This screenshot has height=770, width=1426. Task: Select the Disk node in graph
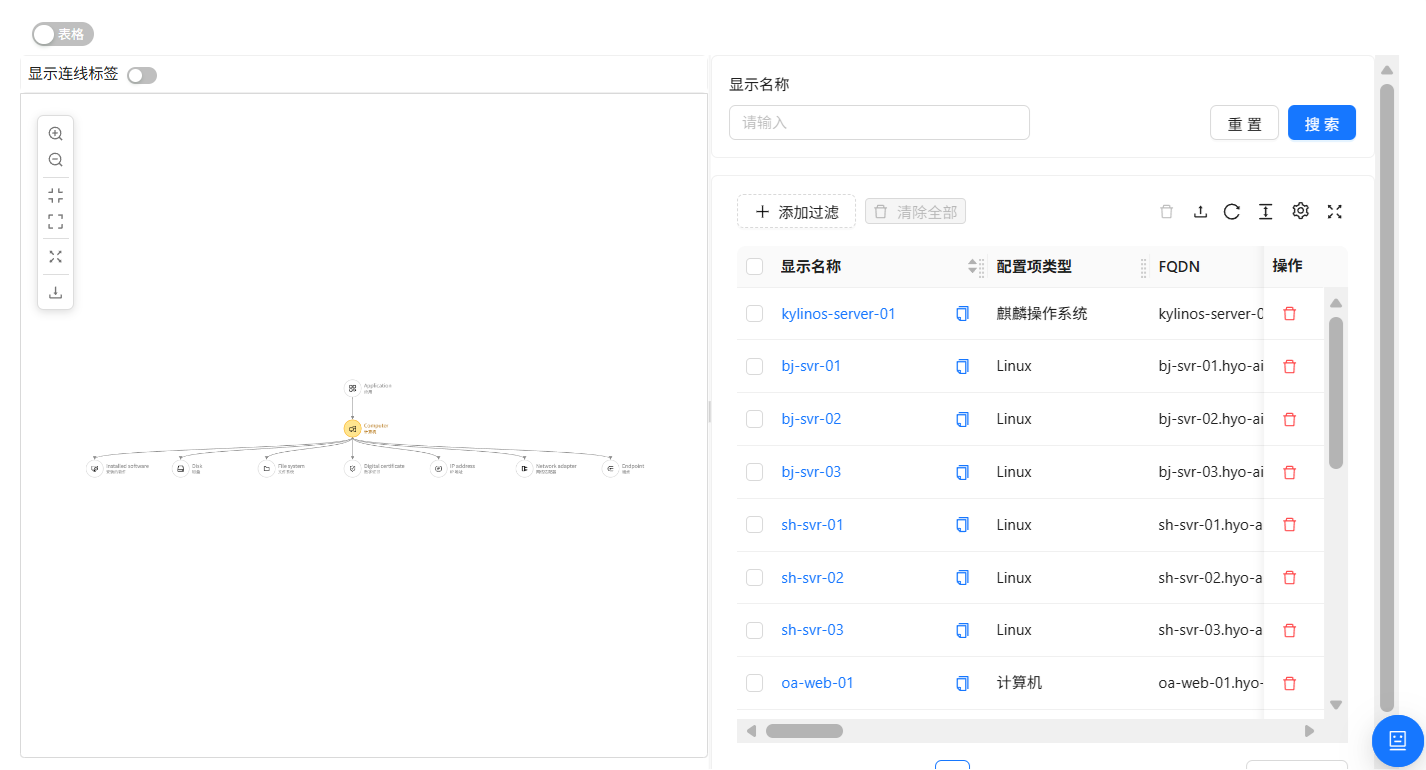(180, 468)
